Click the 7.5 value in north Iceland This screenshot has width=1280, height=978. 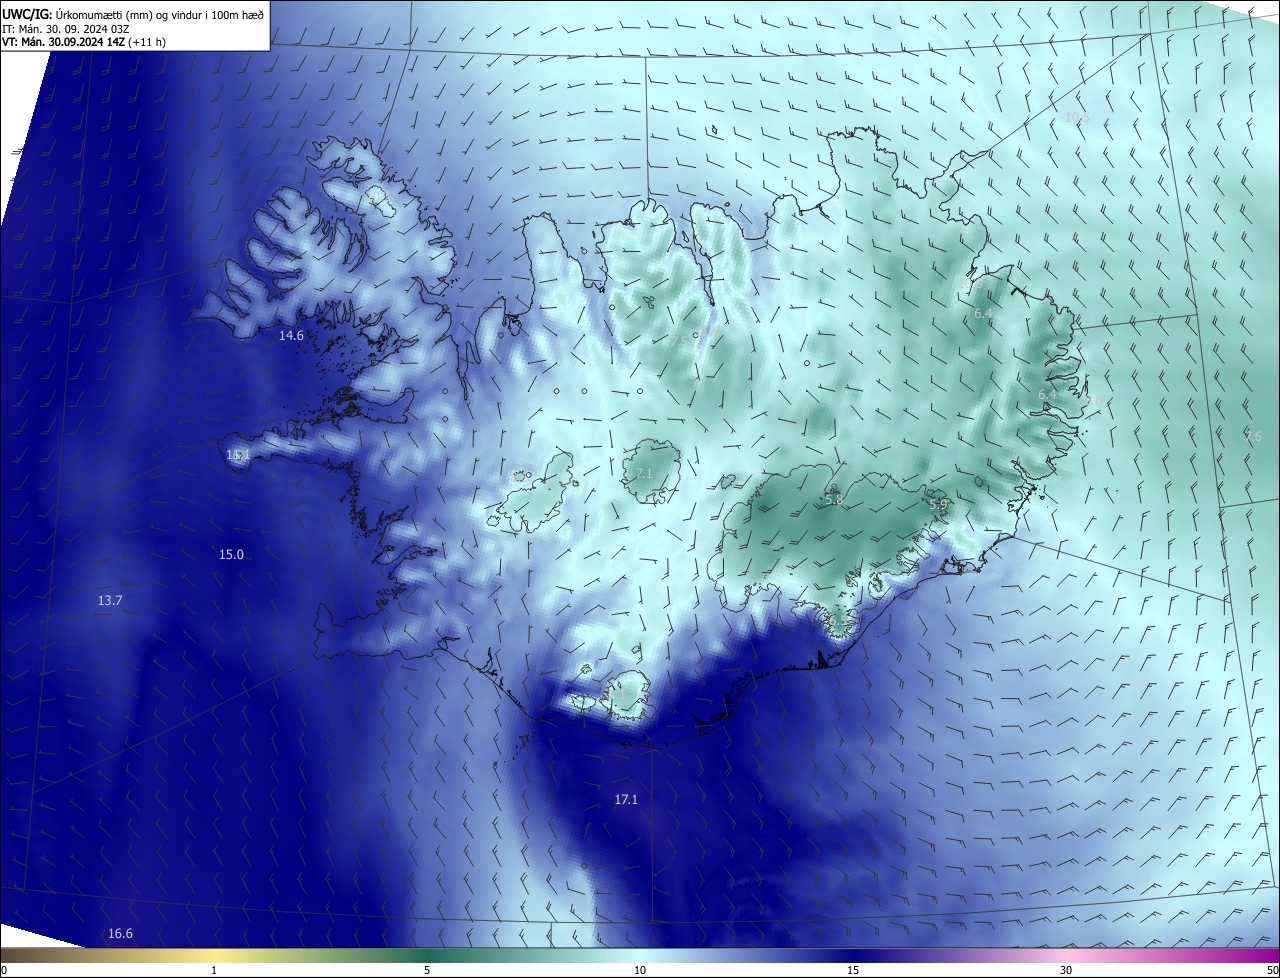point(679,341)
